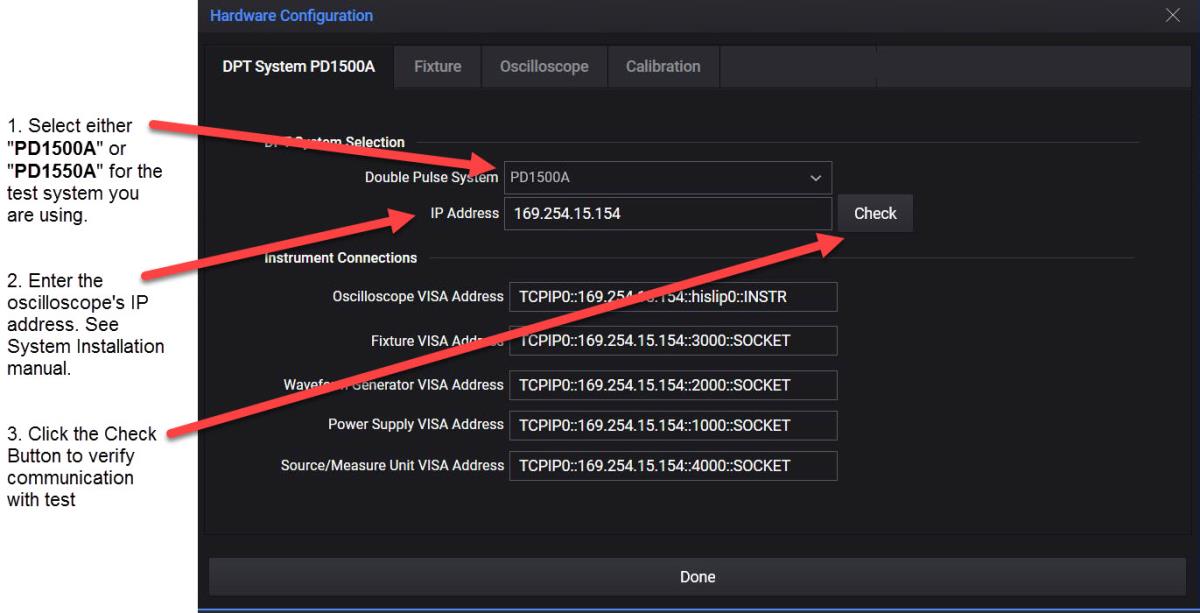
Task: Select the Source/Measure Unit VISA Address field
Action: tap(673, 465)
